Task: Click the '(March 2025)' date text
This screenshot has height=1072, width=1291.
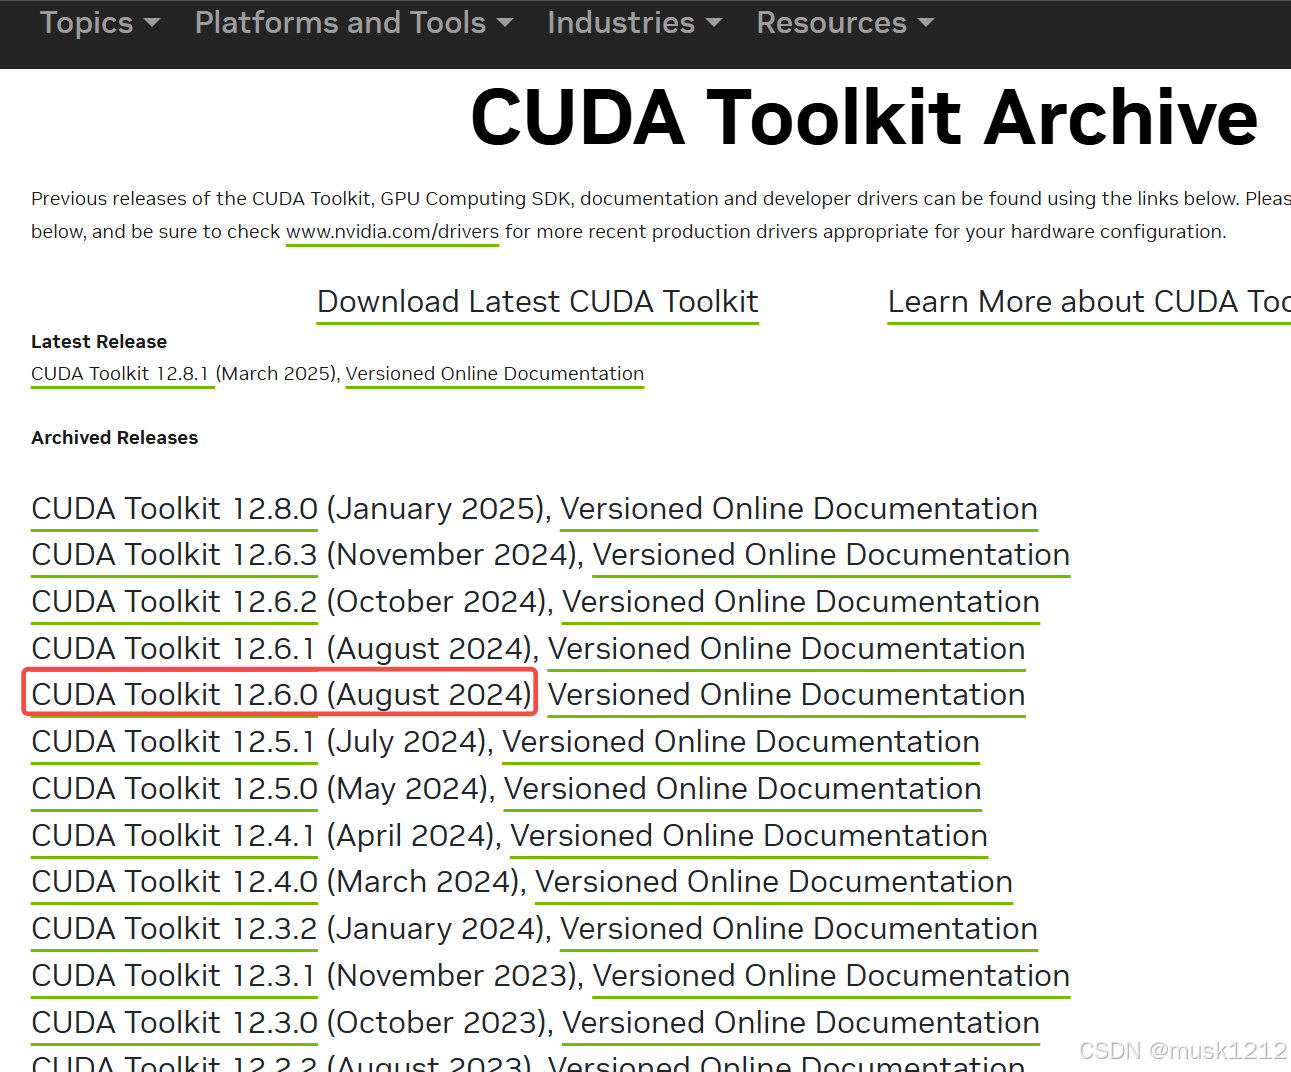Action: (x=276, y=374)
